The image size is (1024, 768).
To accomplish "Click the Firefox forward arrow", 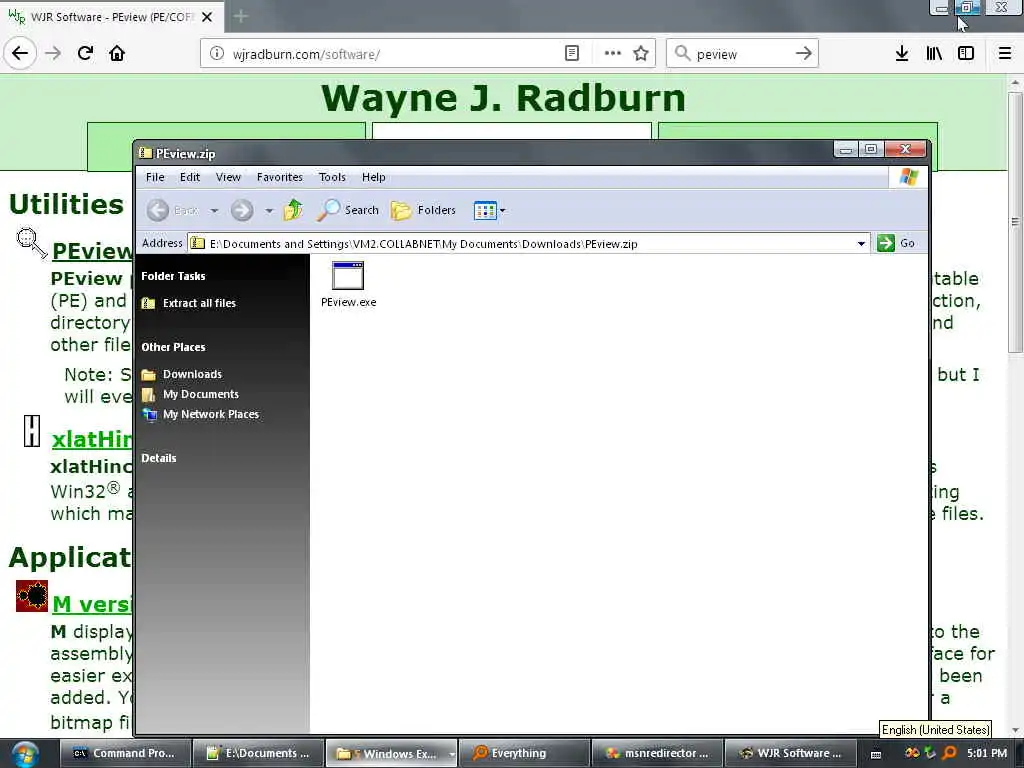I will (x=53, y=53).
